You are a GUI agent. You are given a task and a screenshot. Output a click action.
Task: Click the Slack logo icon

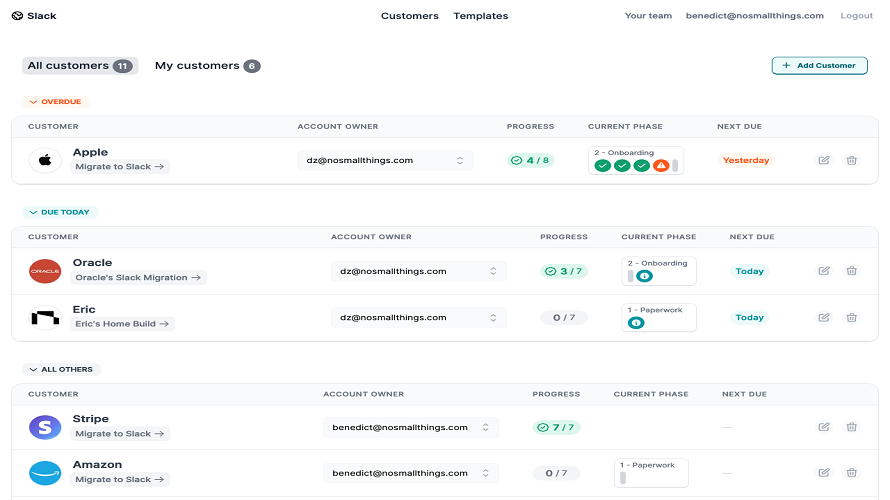18,16
